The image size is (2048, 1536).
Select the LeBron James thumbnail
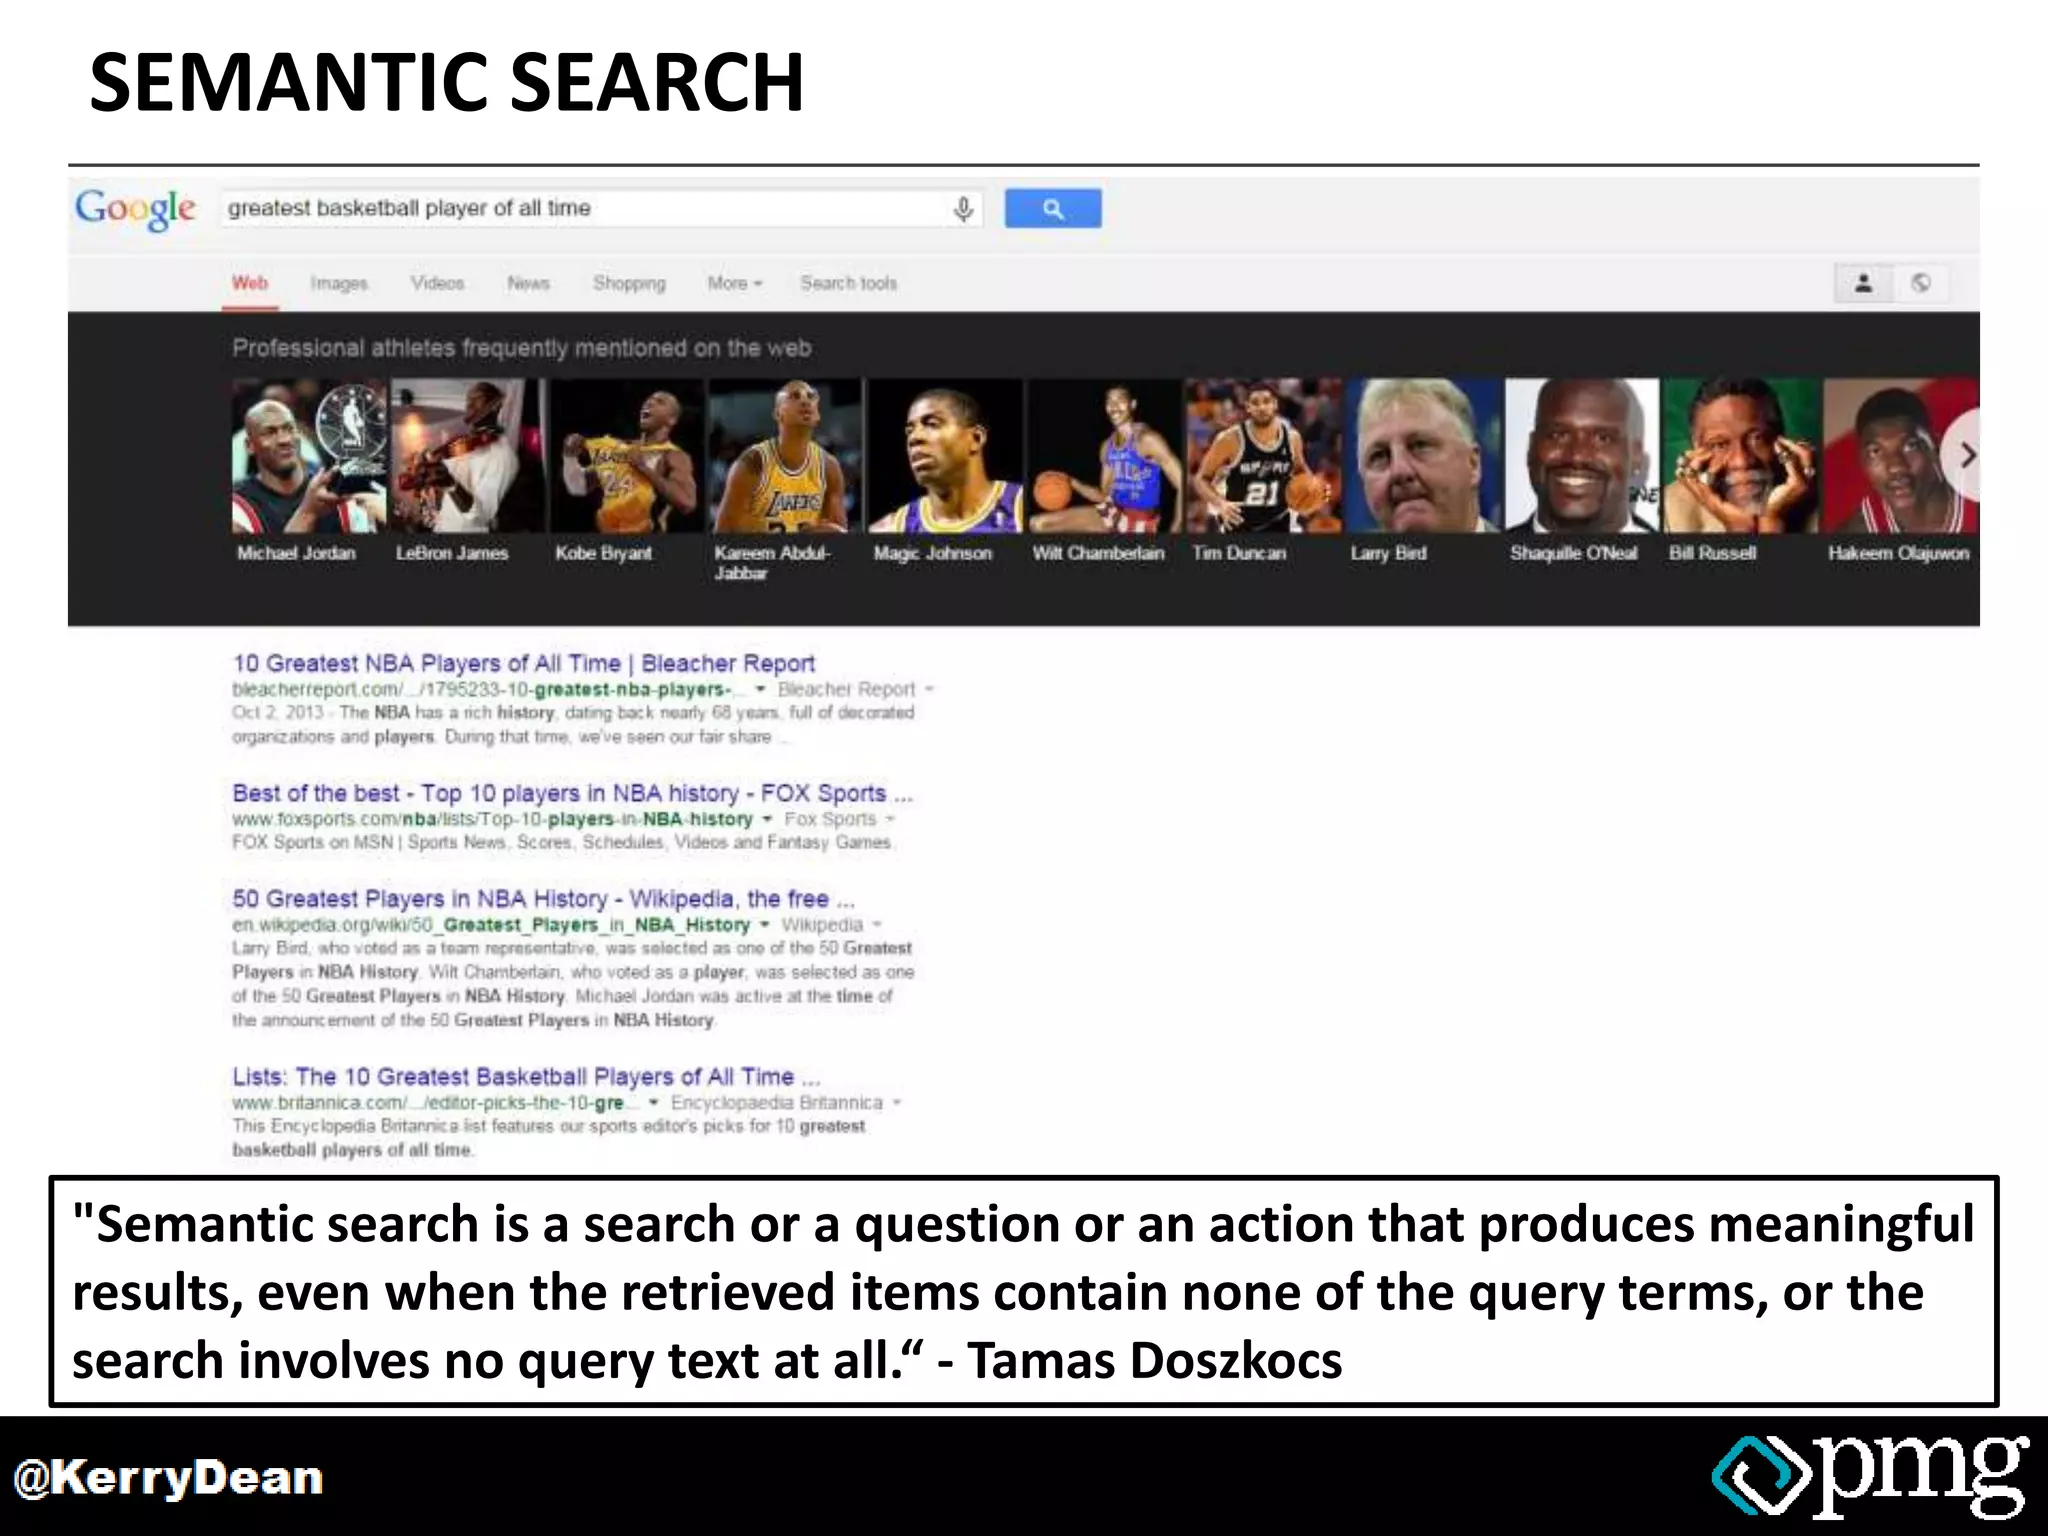tap(468, 456)
